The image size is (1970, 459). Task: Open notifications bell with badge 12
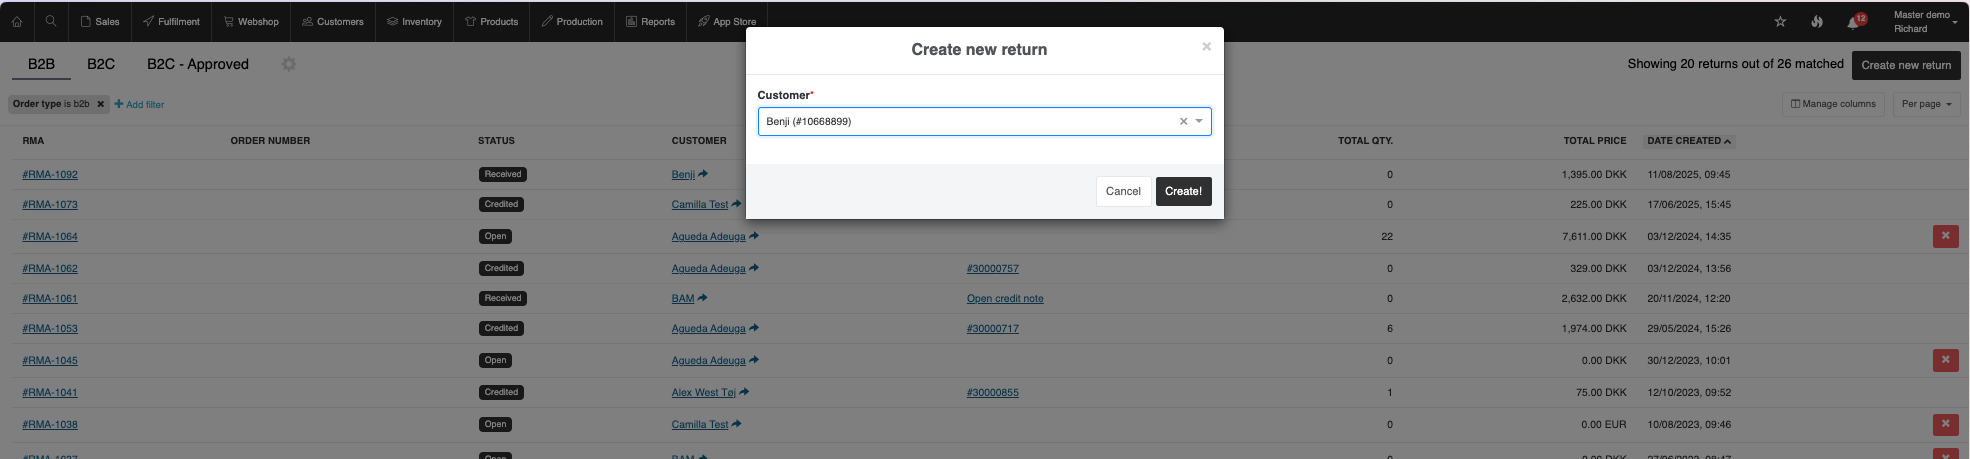(x=1853, y=22)
